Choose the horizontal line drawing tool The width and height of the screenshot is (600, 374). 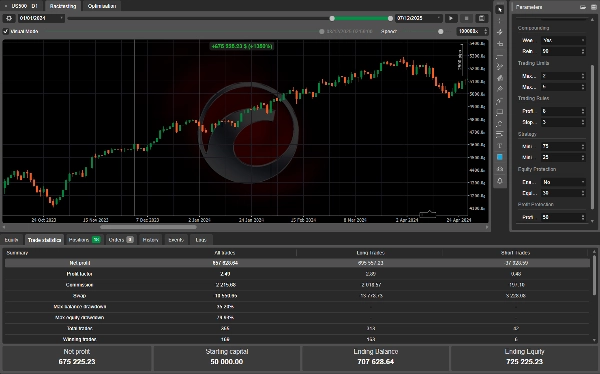[500, 56]
